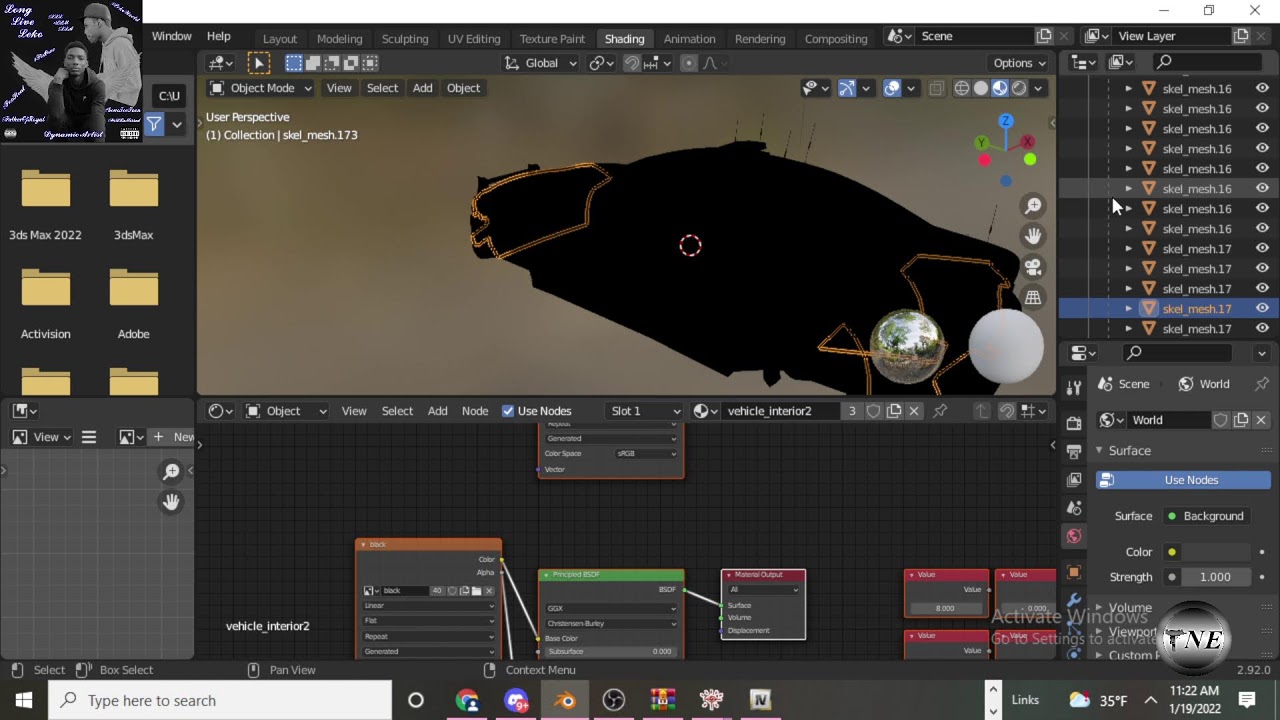The height and width of the screenshot is (720, 1280).
Task: Choose the Set new selection mode icon
Action: tap(294, 63)
